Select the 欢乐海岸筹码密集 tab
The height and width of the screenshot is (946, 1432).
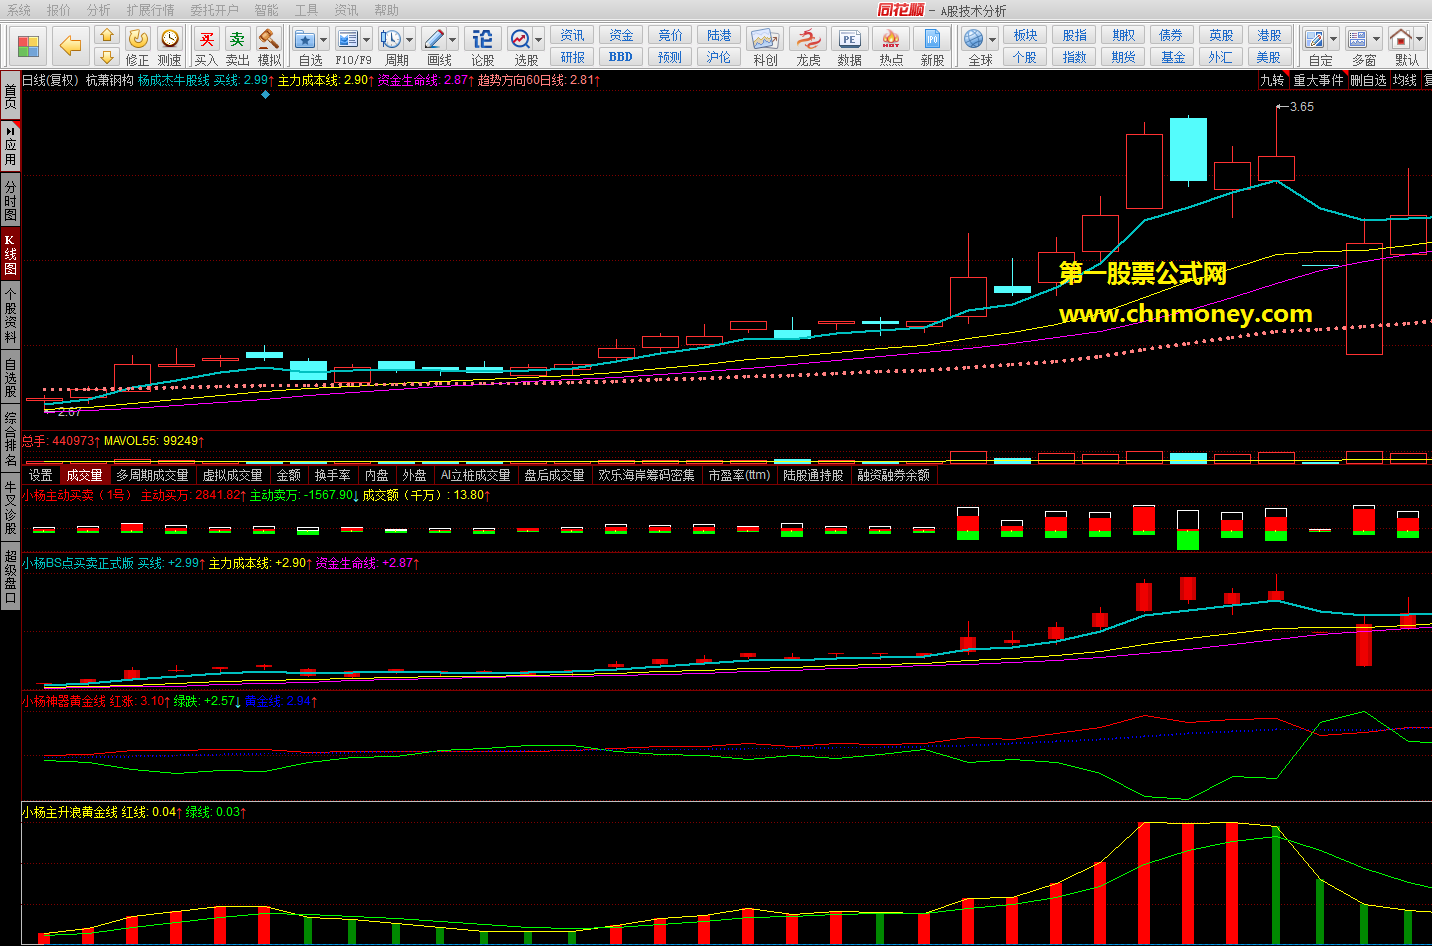(x=646, y=475)
